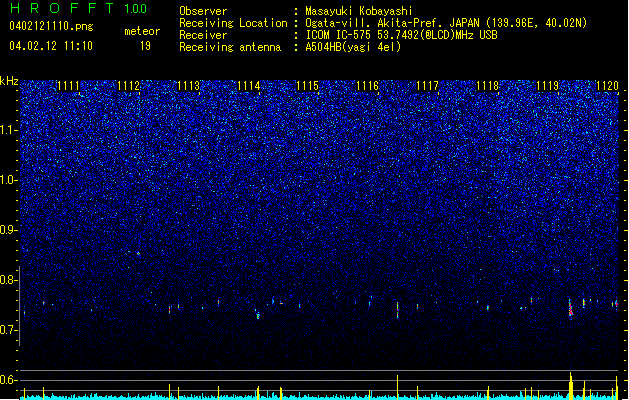Select the ICOM IC-575 53.7492 MHz USB text
This screenshot has width=629, height=400.
[x=401, y=35]
